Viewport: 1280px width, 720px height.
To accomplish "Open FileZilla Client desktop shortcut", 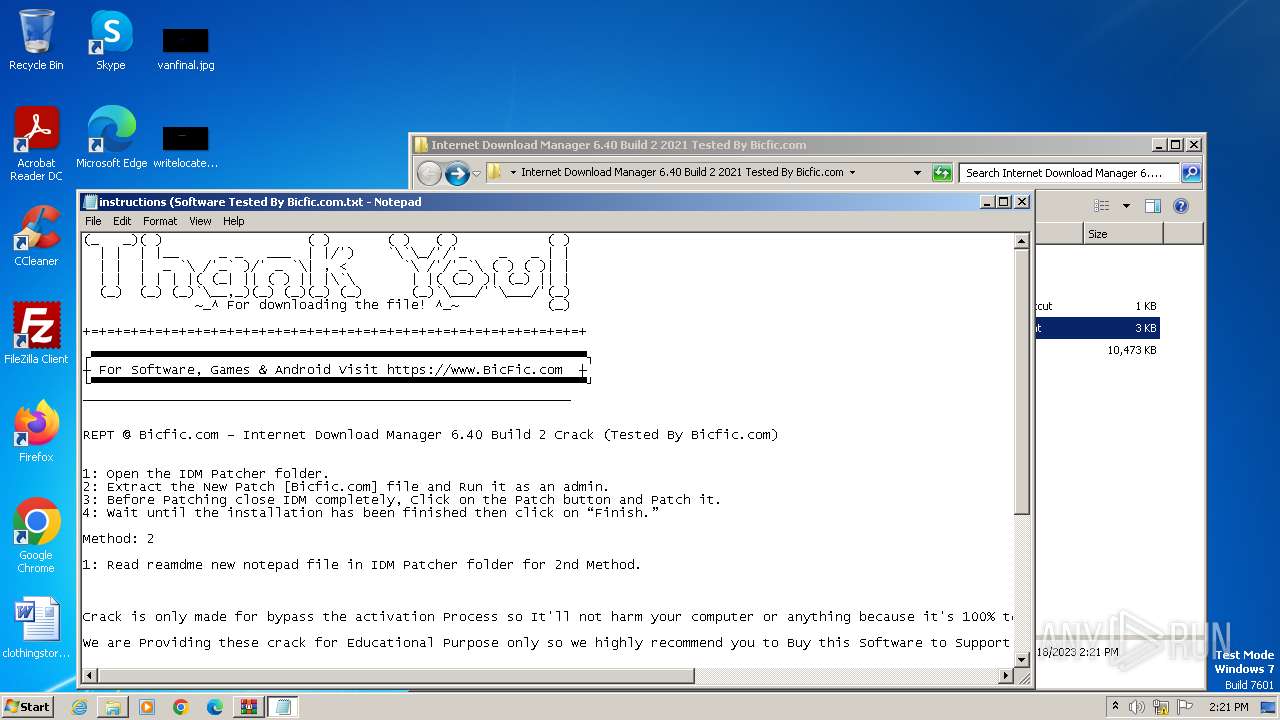I will (36, 333).
